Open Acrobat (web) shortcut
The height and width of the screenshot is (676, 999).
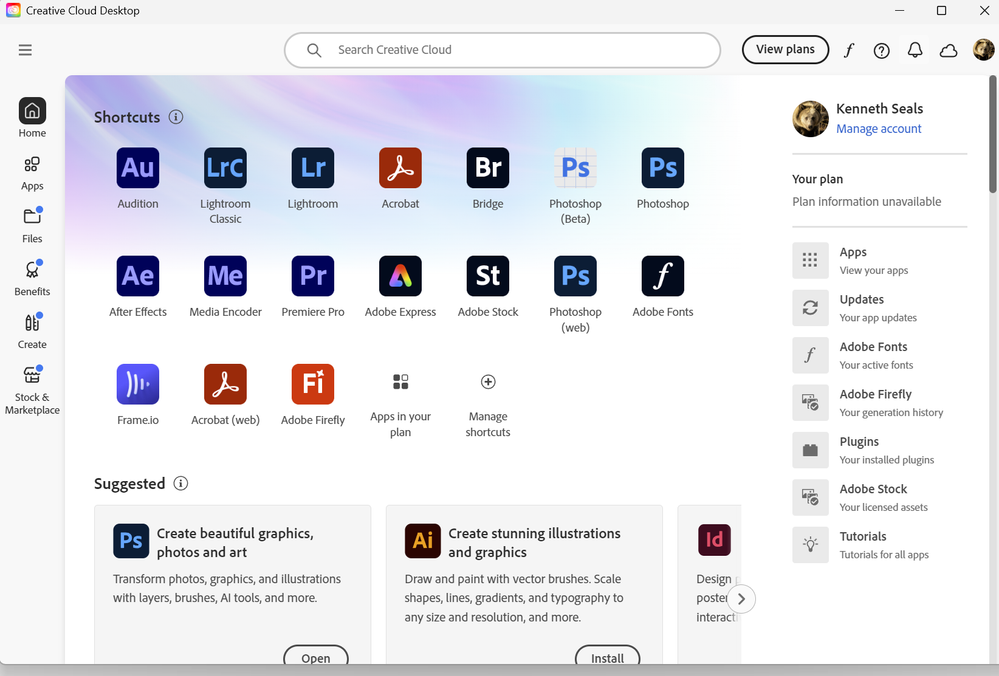(225, 384)
